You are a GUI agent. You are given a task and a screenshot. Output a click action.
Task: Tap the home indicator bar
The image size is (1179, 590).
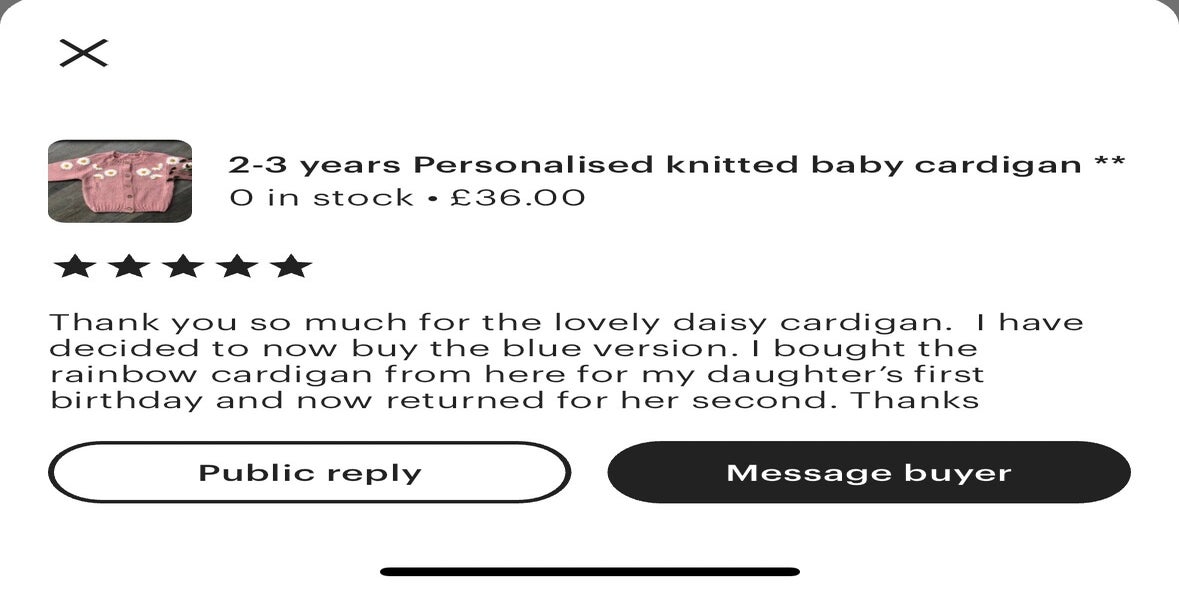(590, 572)
